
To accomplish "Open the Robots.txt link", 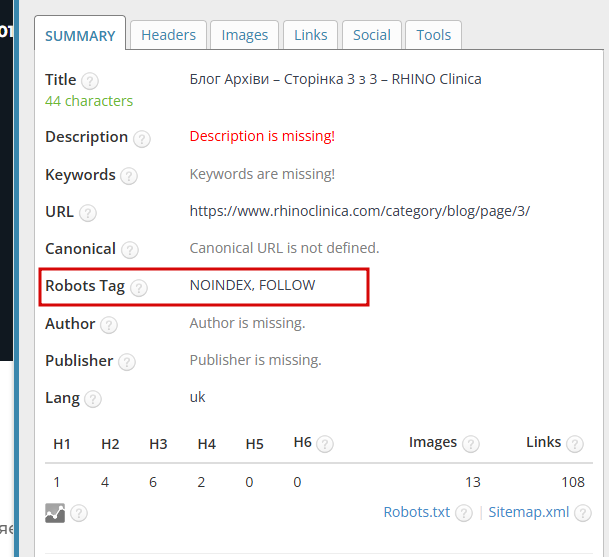I will point(417,512).
